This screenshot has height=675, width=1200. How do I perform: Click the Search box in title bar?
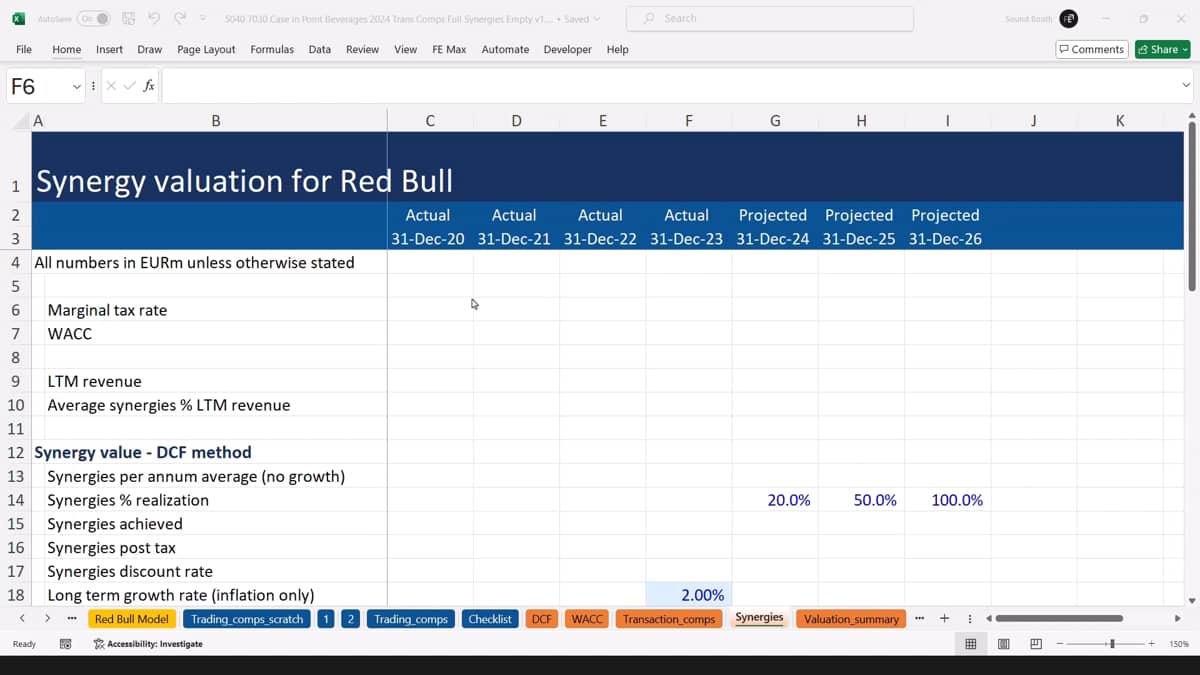pos(769,18)
